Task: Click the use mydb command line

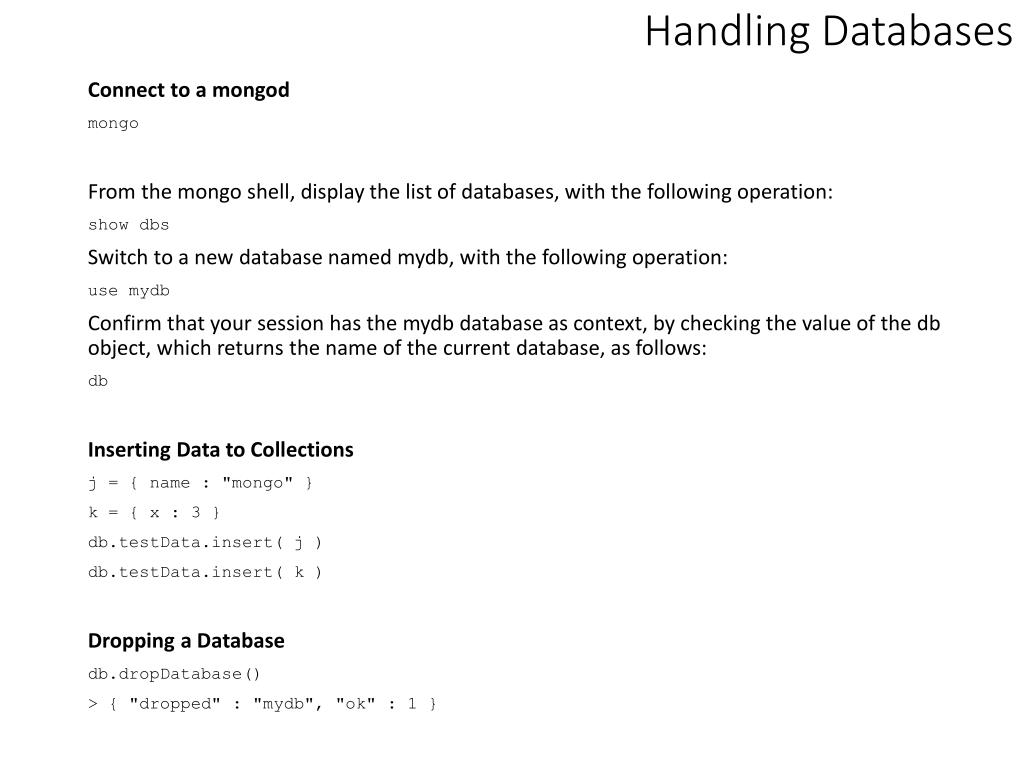Action: coord(129,291)
